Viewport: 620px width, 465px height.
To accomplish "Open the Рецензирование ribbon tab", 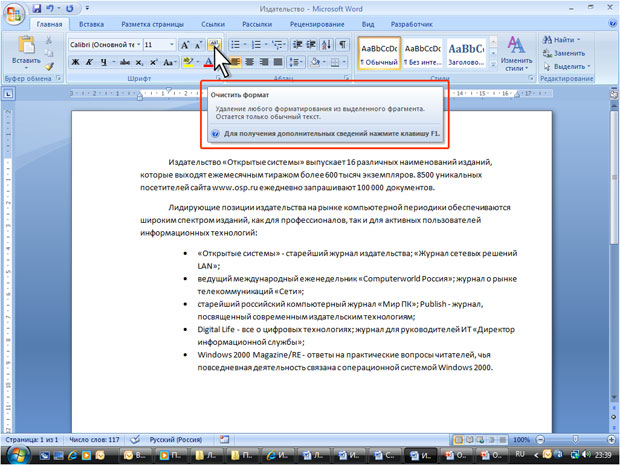I will pyautogui.click(x=317, y=24).
